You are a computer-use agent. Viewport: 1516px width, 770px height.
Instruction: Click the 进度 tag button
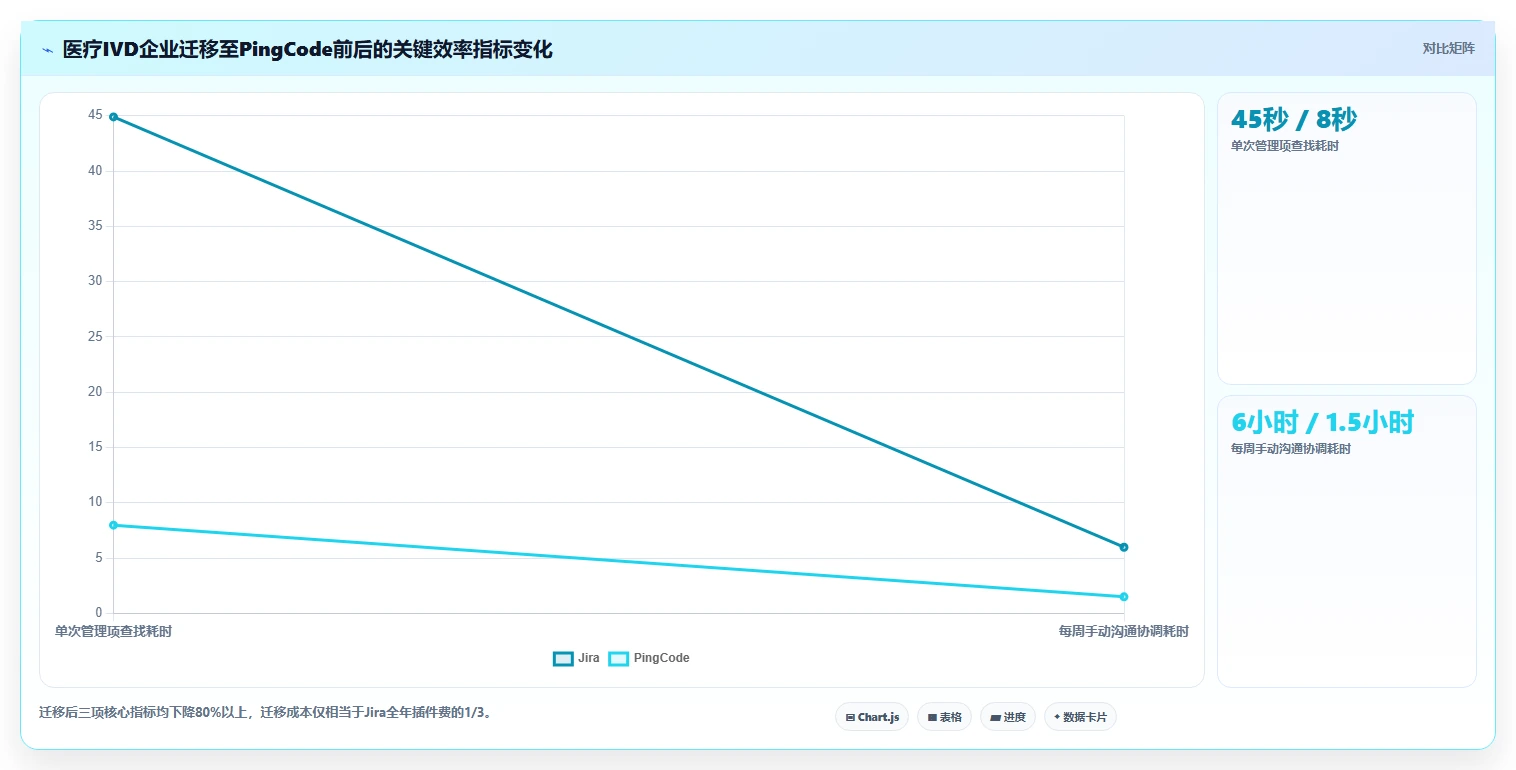(x=1008, y=717)
